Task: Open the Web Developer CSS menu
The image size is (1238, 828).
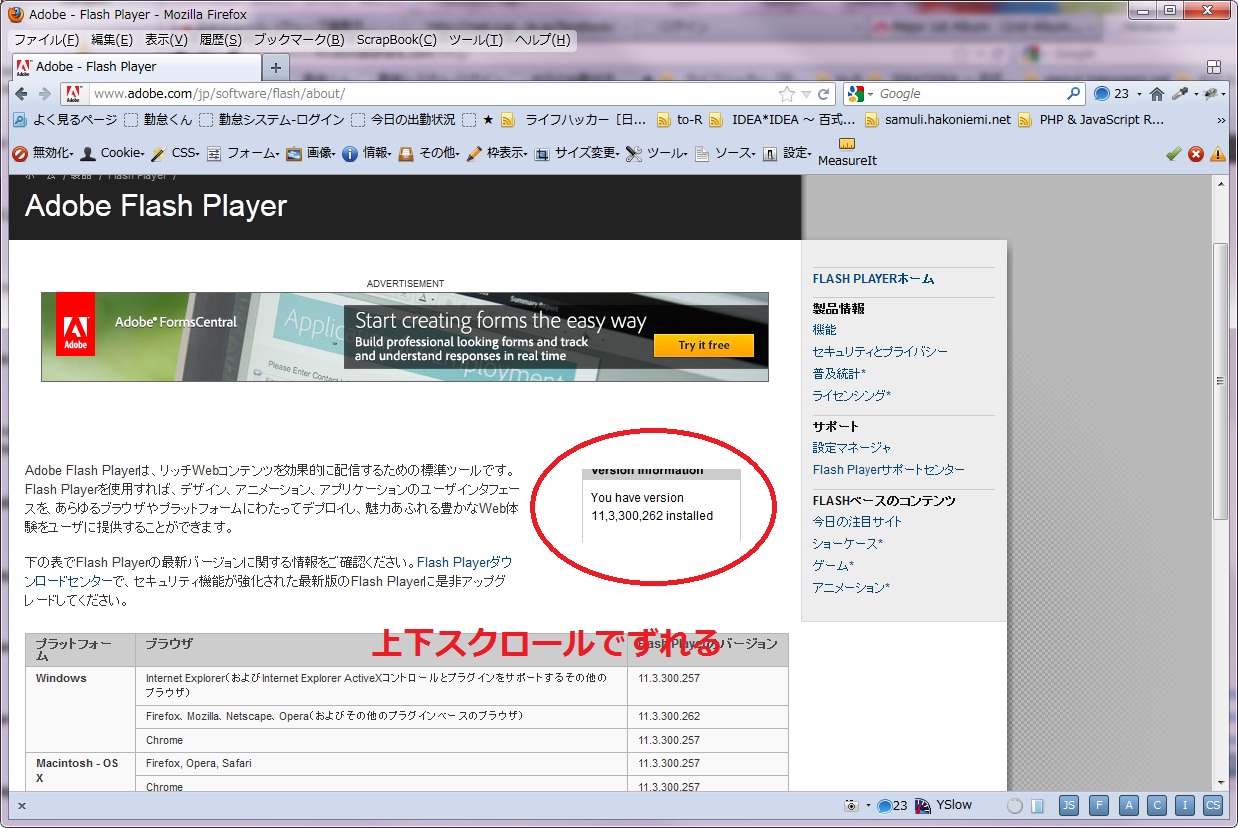Action: (177, 153)
